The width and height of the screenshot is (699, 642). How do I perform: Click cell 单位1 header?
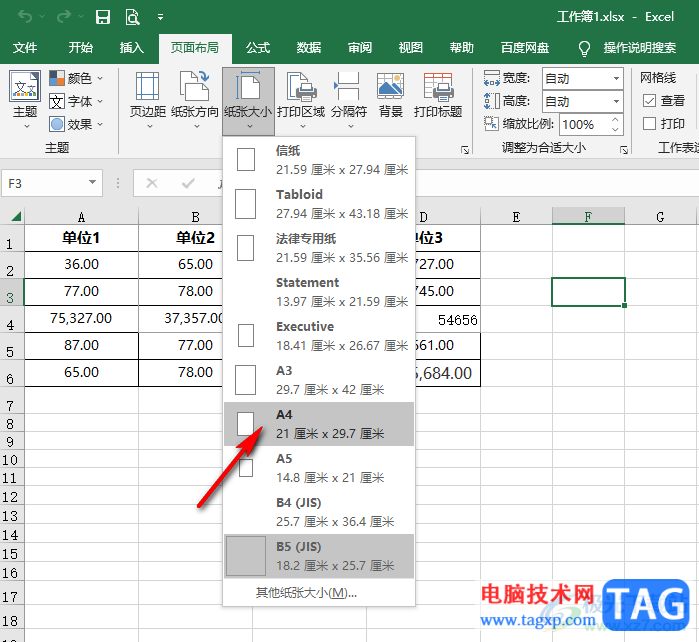pos(81,238)
